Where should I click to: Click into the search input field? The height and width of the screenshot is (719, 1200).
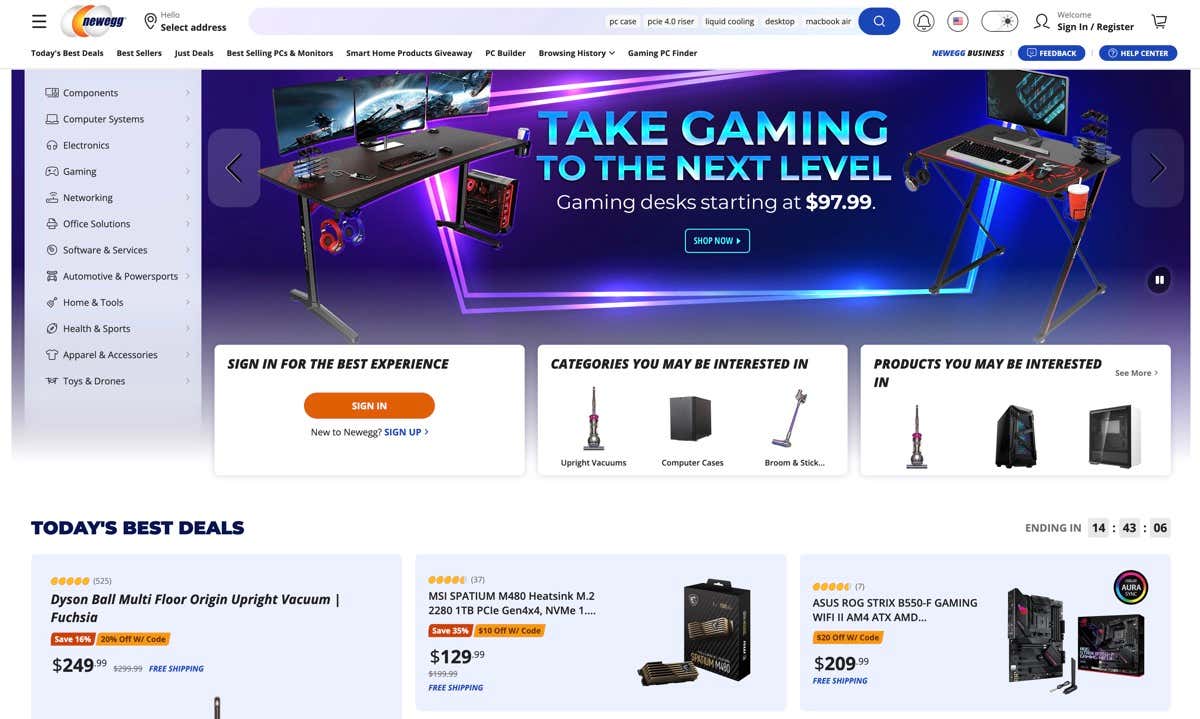point(427,21)
